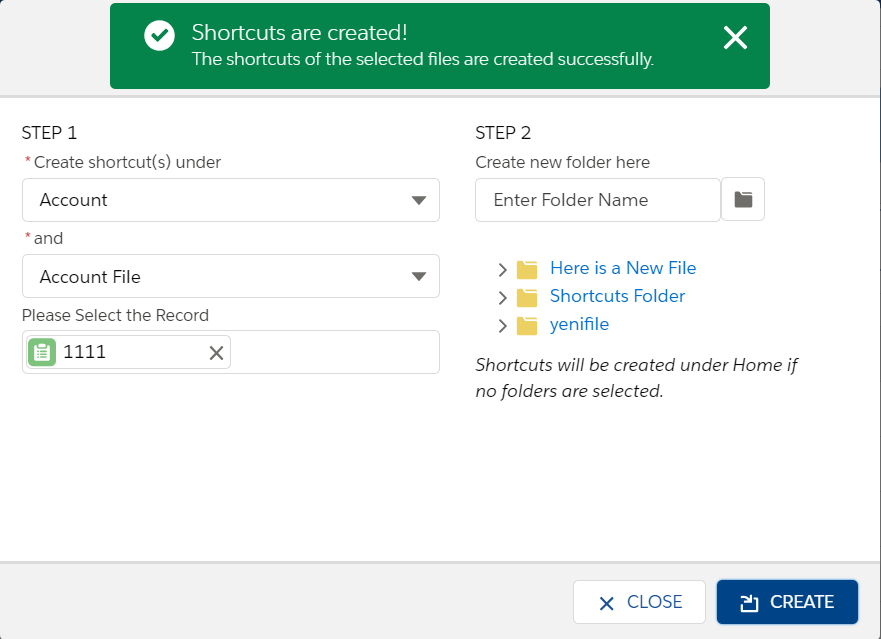Dismiss the green success notification
This screenshot has height=639, width=881.
tap(735, 38)
